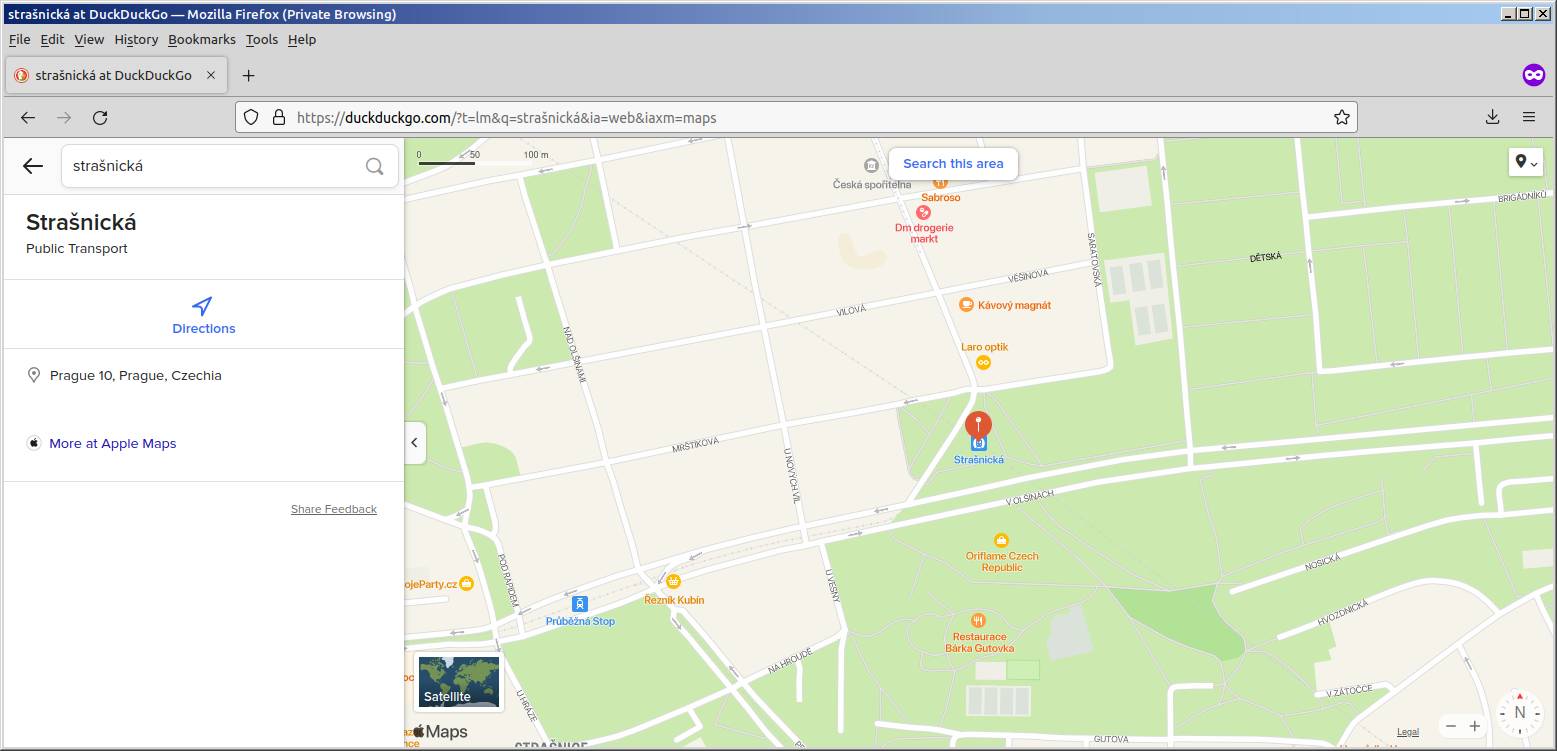1557x751 pixels.
Task: Click the location pin icon beside Prague 10
Action: [x=33, y=376]
